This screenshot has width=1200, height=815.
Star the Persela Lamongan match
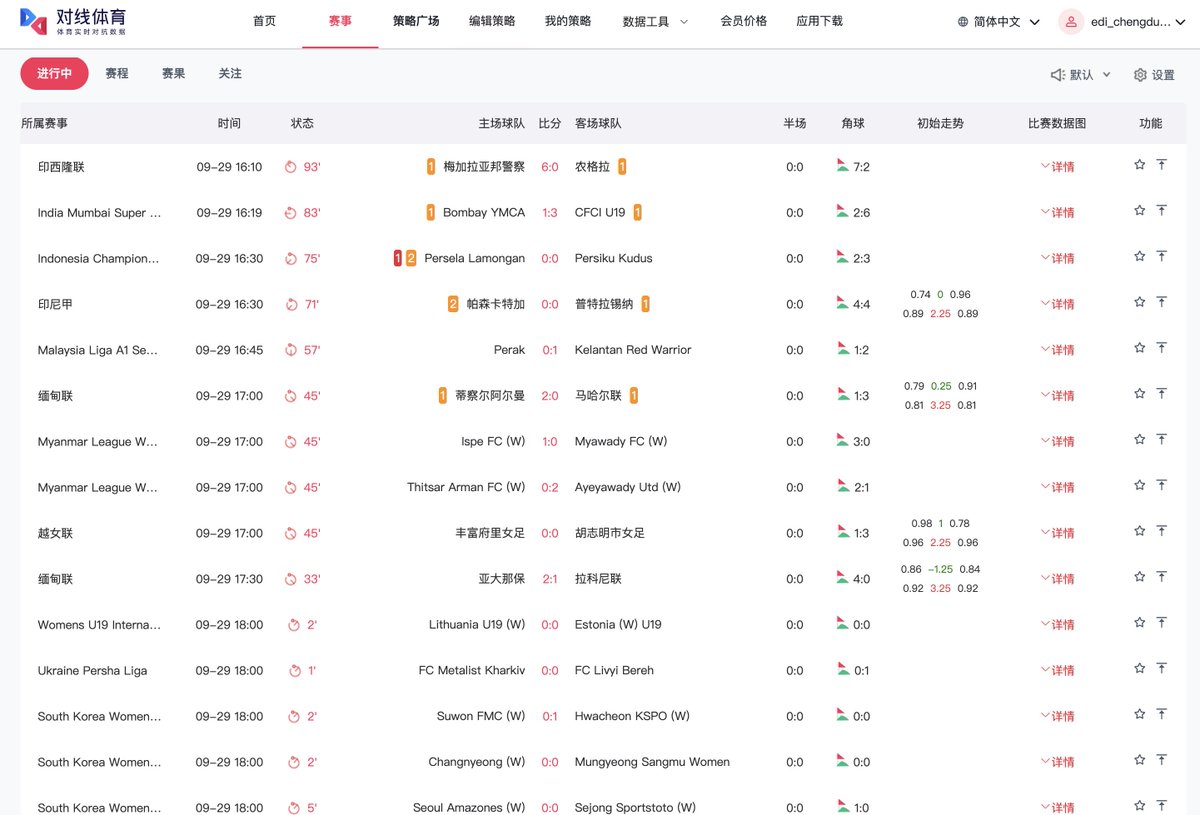tap(1140, 257)
